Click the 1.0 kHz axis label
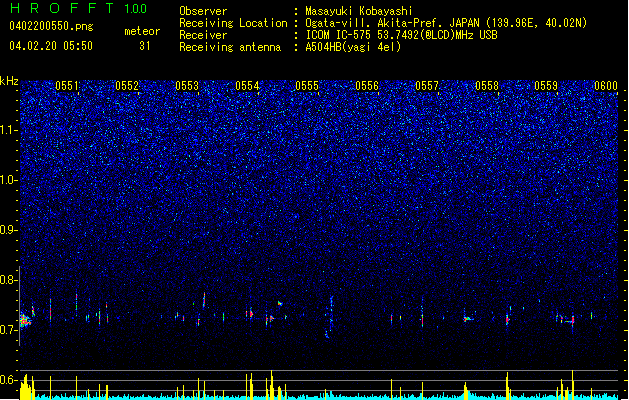Screen dimensions: 629x400 pos(8,180)
